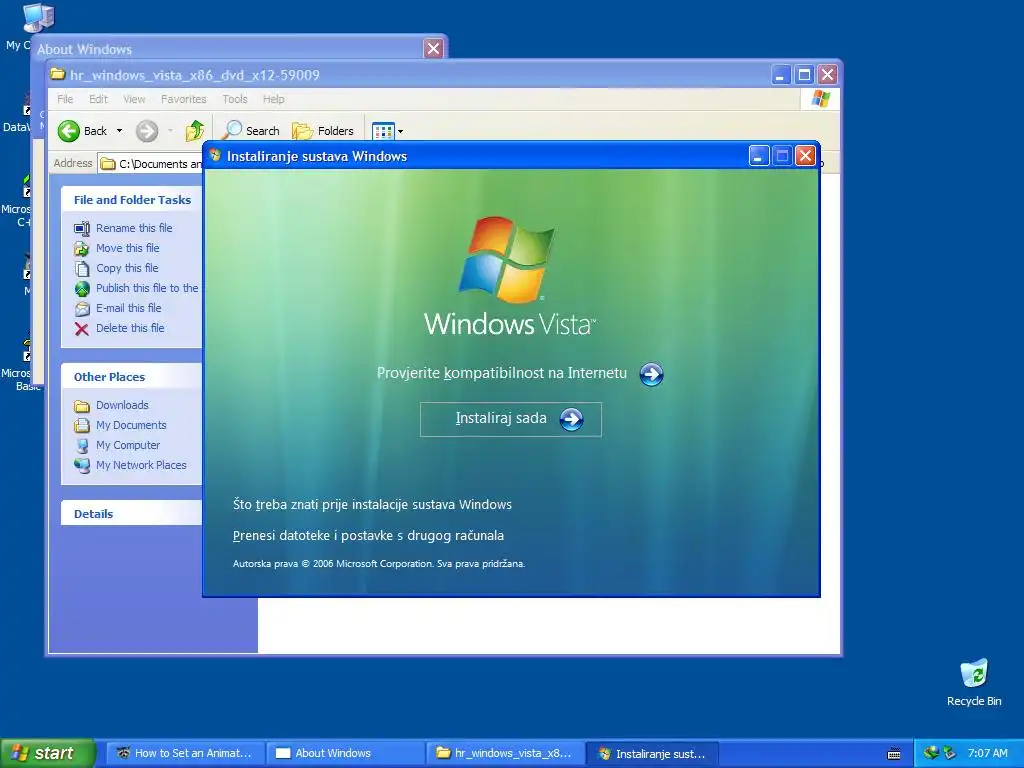The height and width of the screenshot is (768, 1024).
Task: Close the Instaliranje sustava Windows window
Action: pyautogui.click(x=806, y=155)
